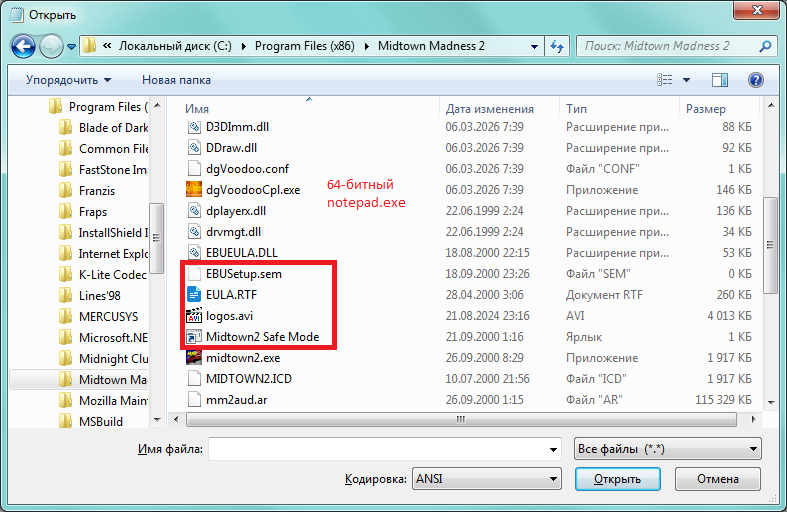The width and height of the screenshot is (787, 512).
Task: Toggle the preview pane icon
Action: click(x=719, y=80)
